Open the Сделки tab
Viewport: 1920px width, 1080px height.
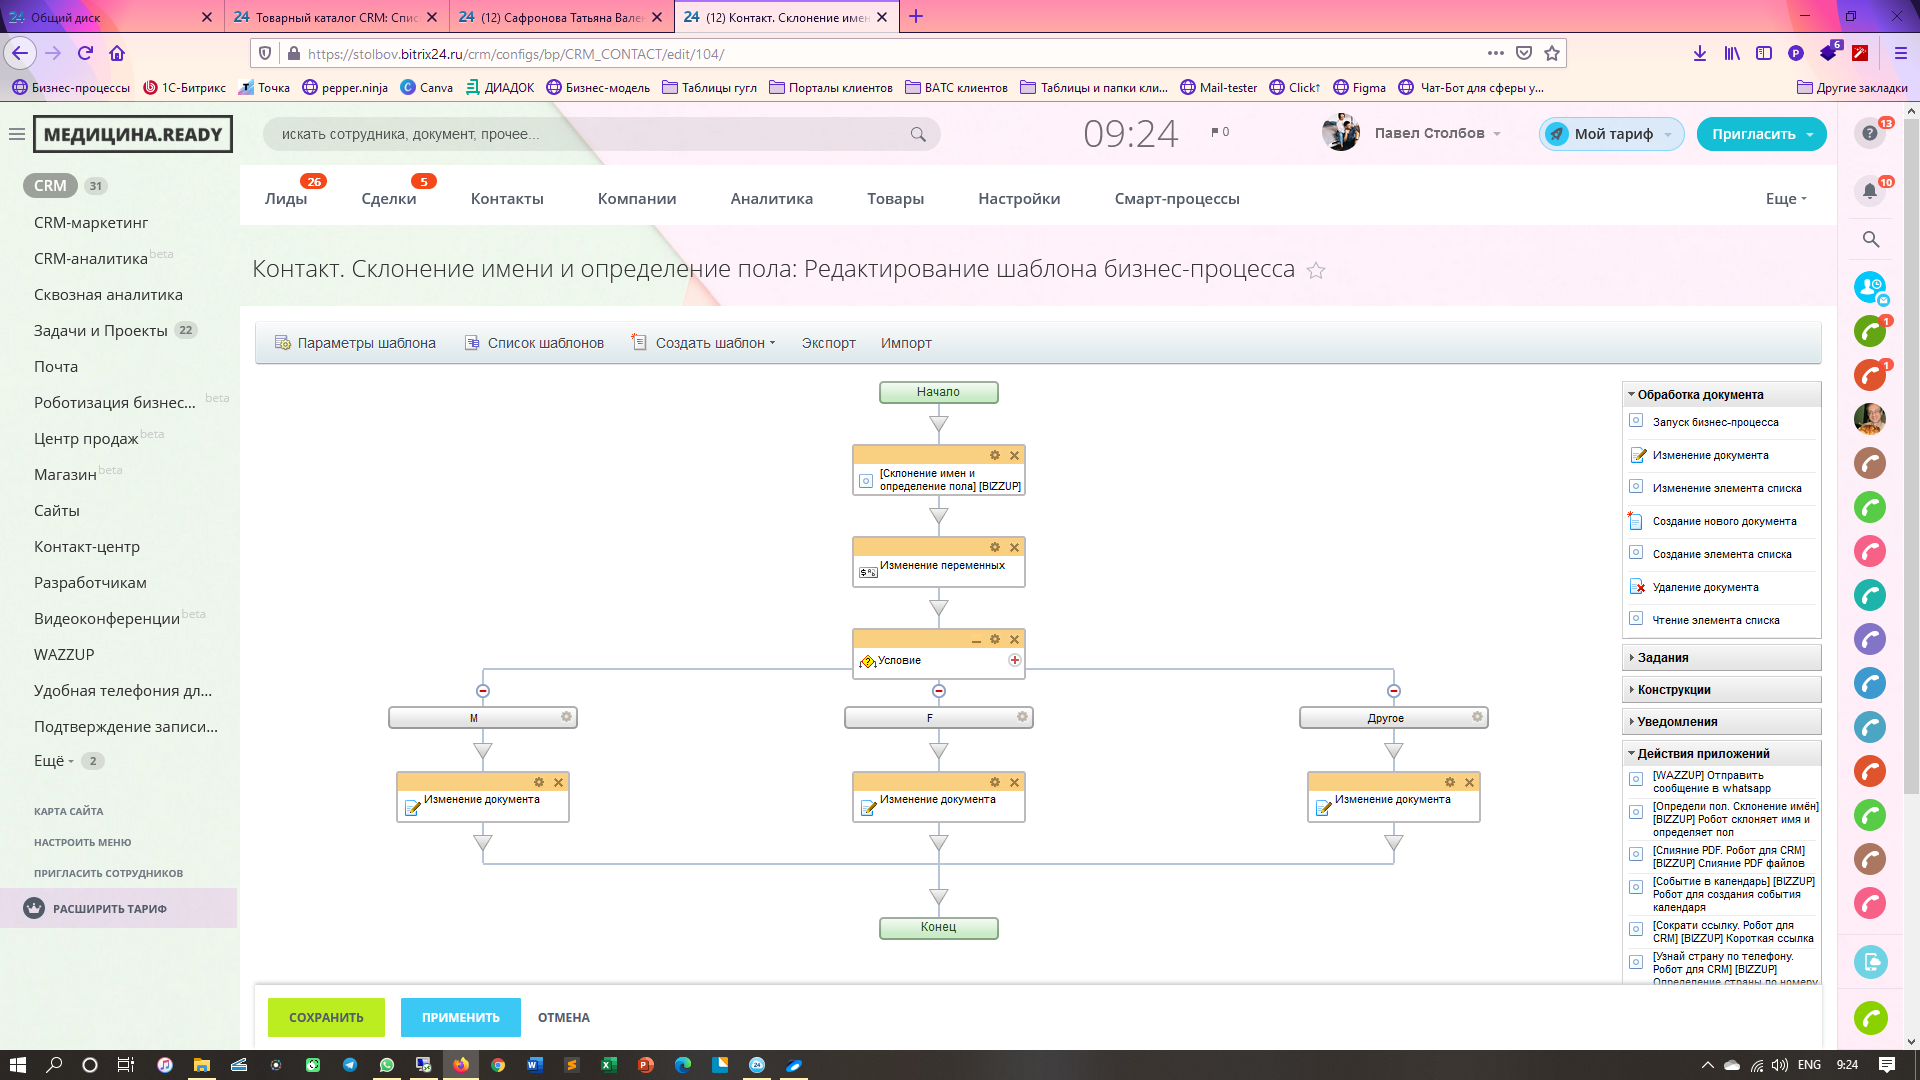coord(389,199)
